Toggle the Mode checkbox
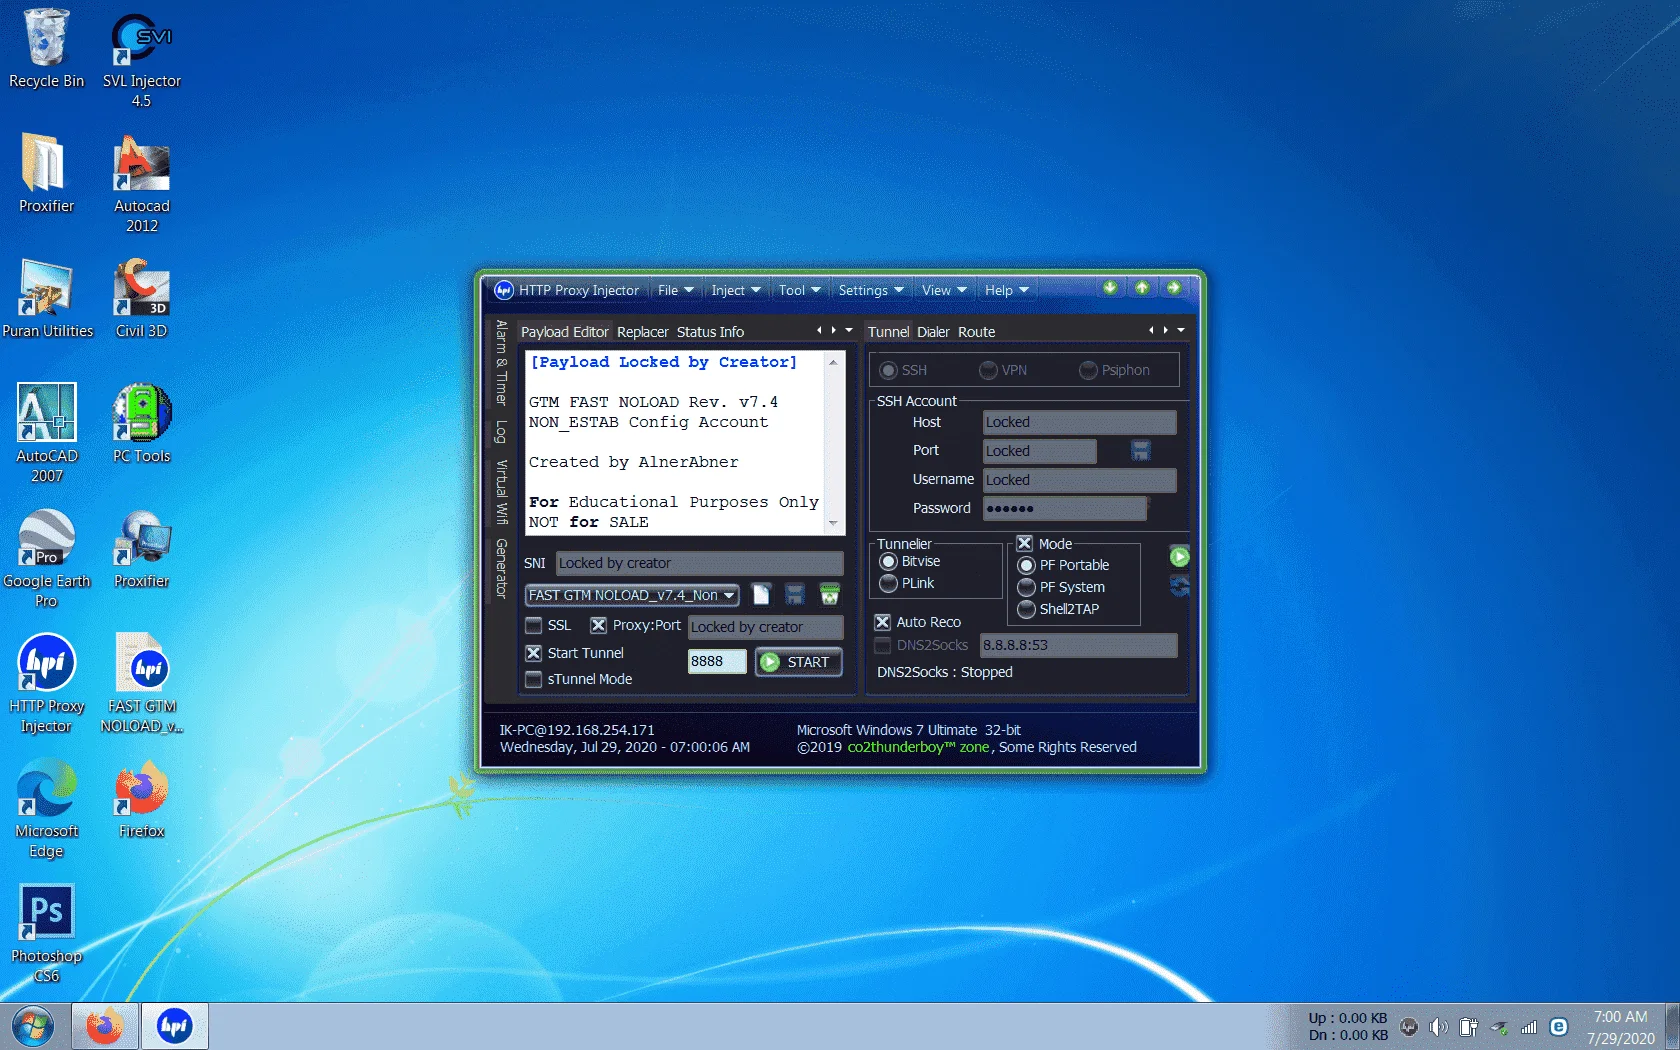This screenshot has width=1680, height=1050. [1024, 544]
